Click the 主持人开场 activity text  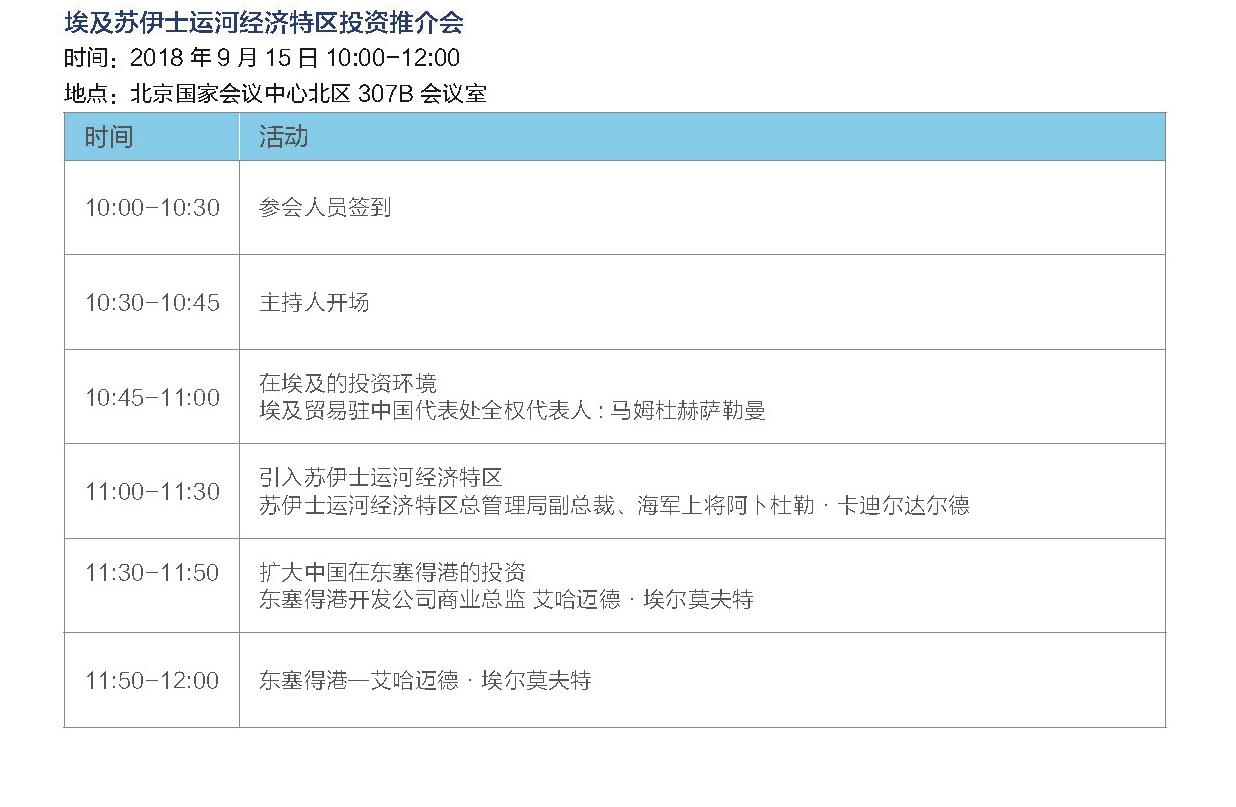pos(314,303)
